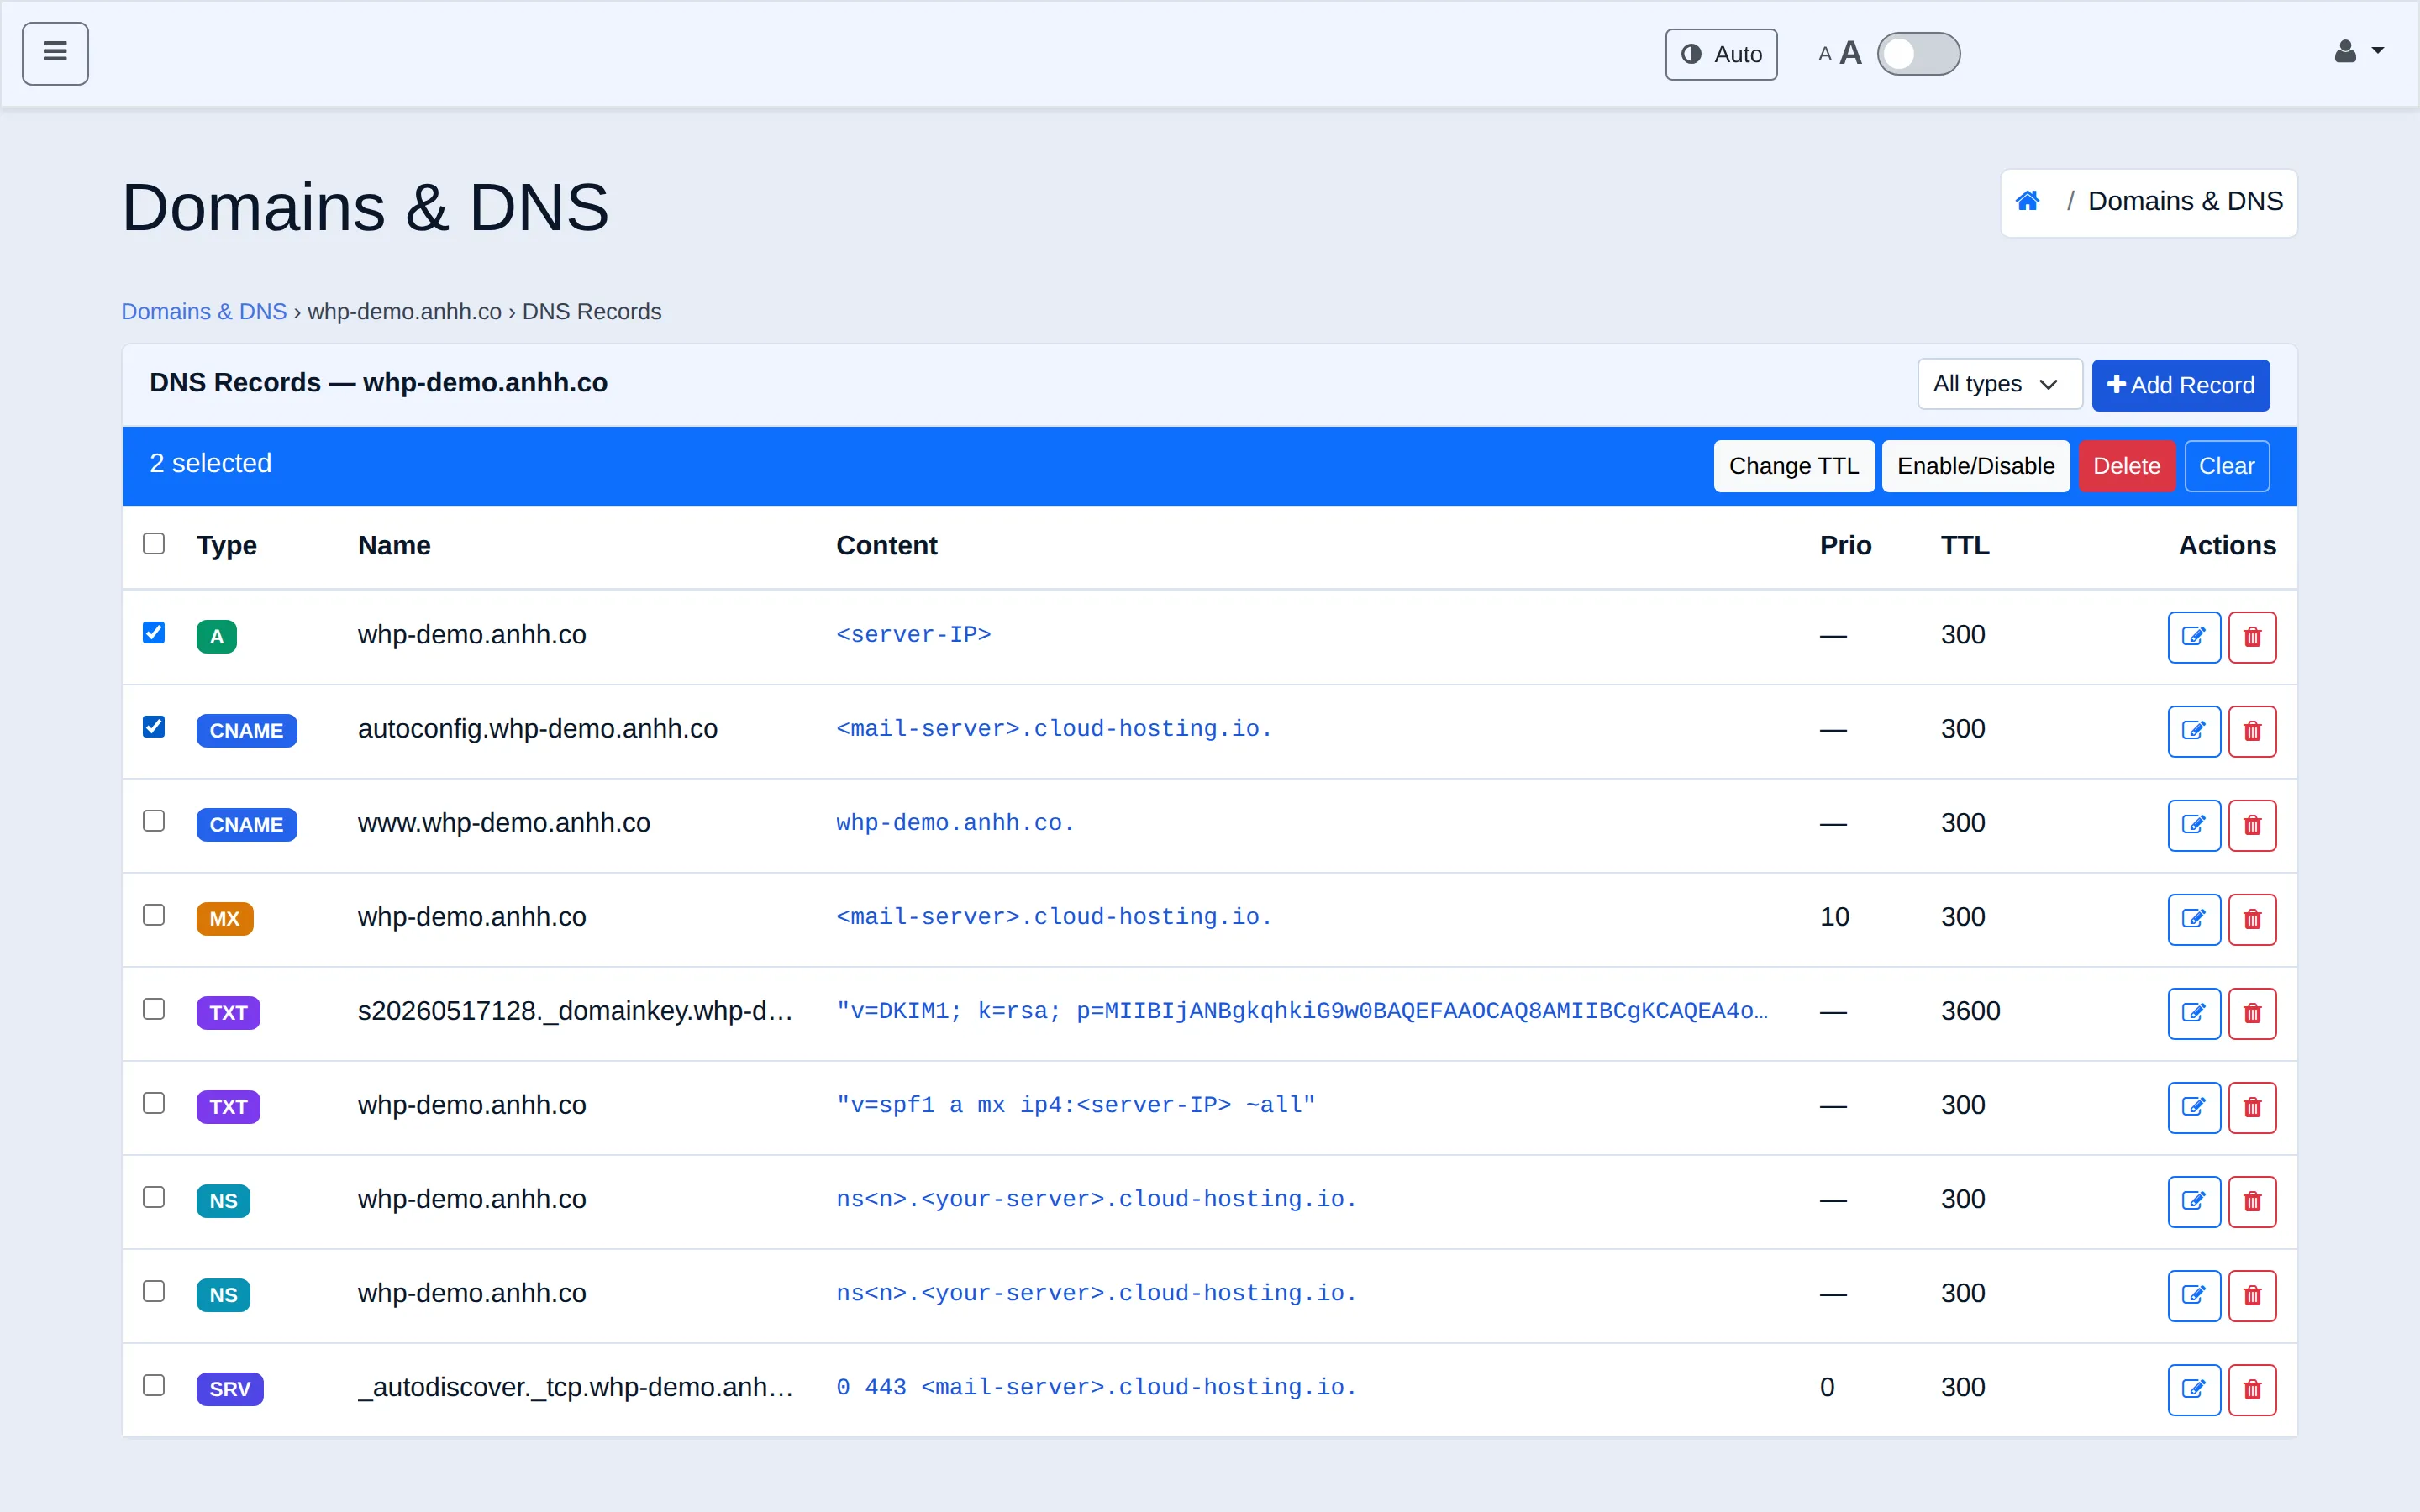Screen dimensions: 2420x1512
Task: Click the v=spf1 content text
Action: click(x=1075, y=1105)
